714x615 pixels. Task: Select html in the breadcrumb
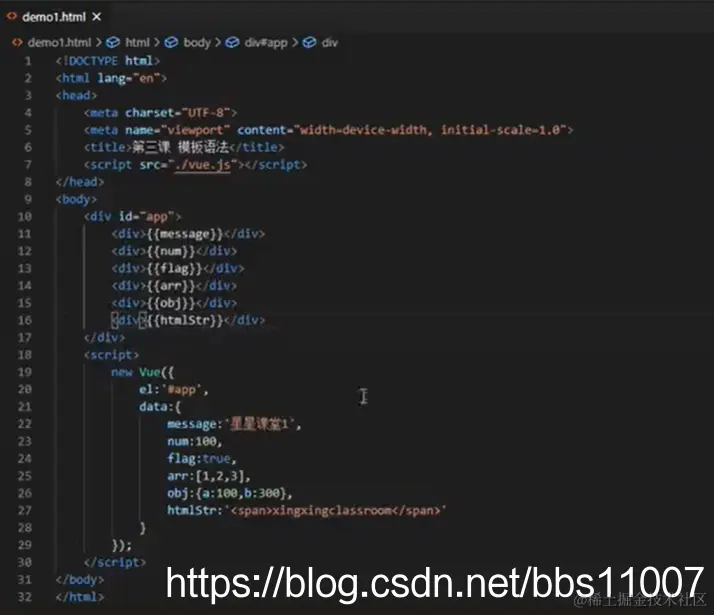pos(137,42)
